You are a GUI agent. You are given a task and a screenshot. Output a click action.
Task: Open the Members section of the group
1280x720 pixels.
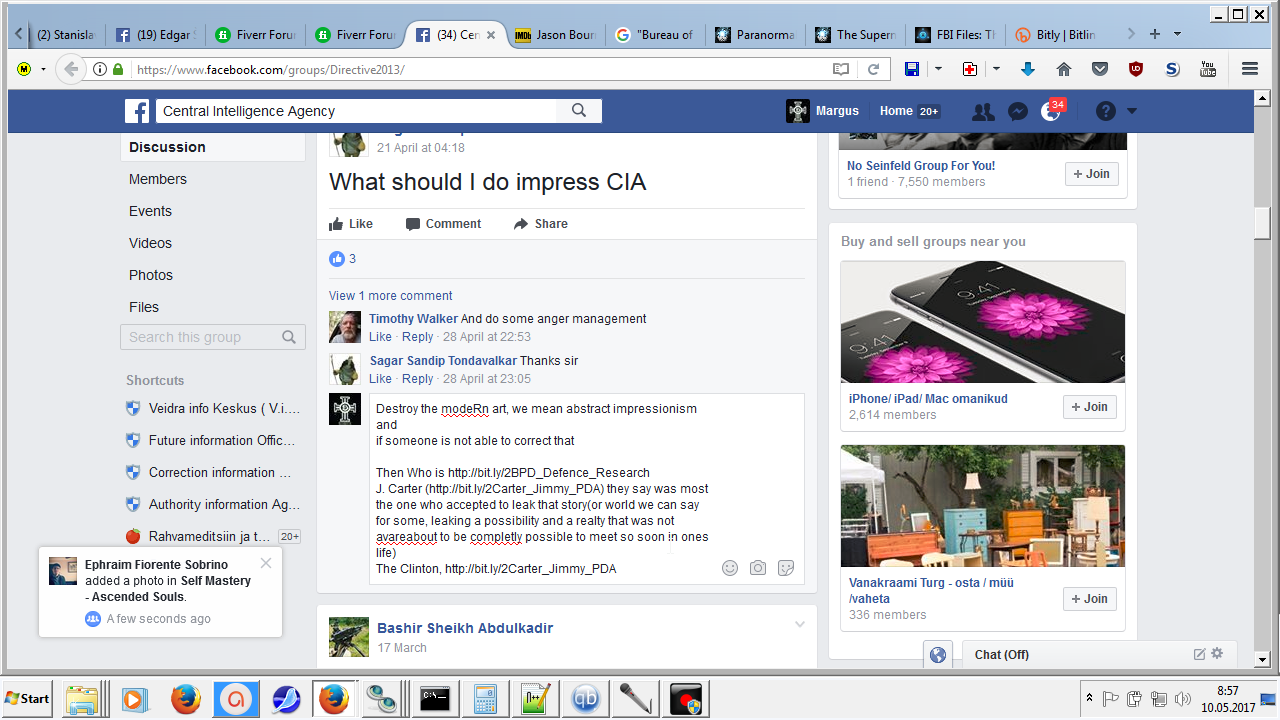coord(158,179)
